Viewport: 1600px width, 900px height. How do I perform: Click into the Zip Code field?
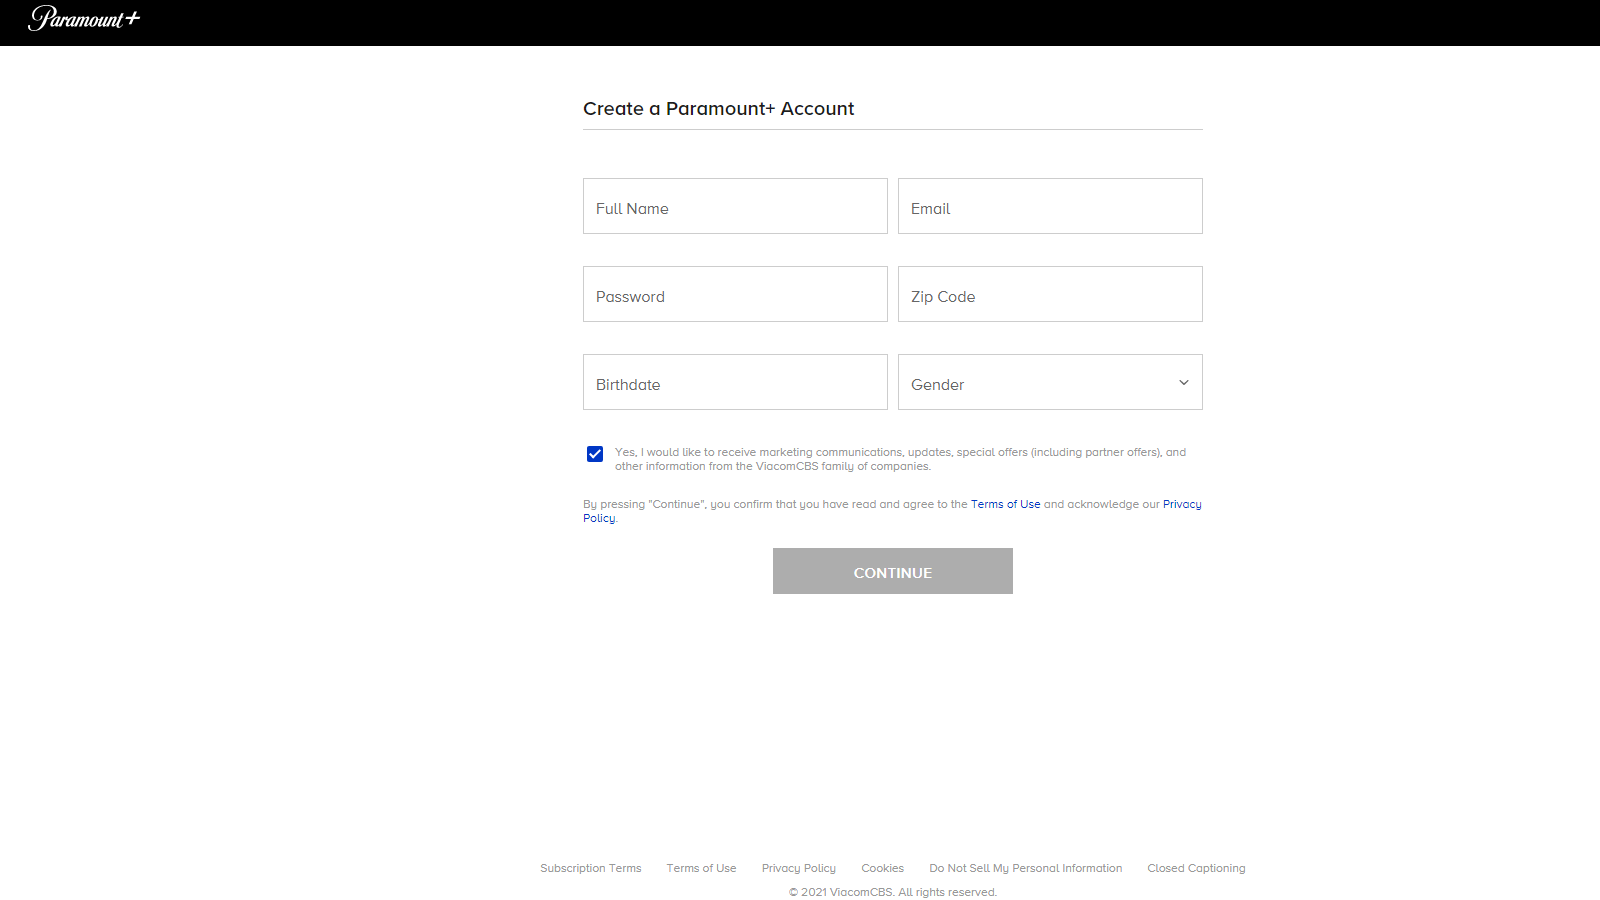pos(1050,294)
